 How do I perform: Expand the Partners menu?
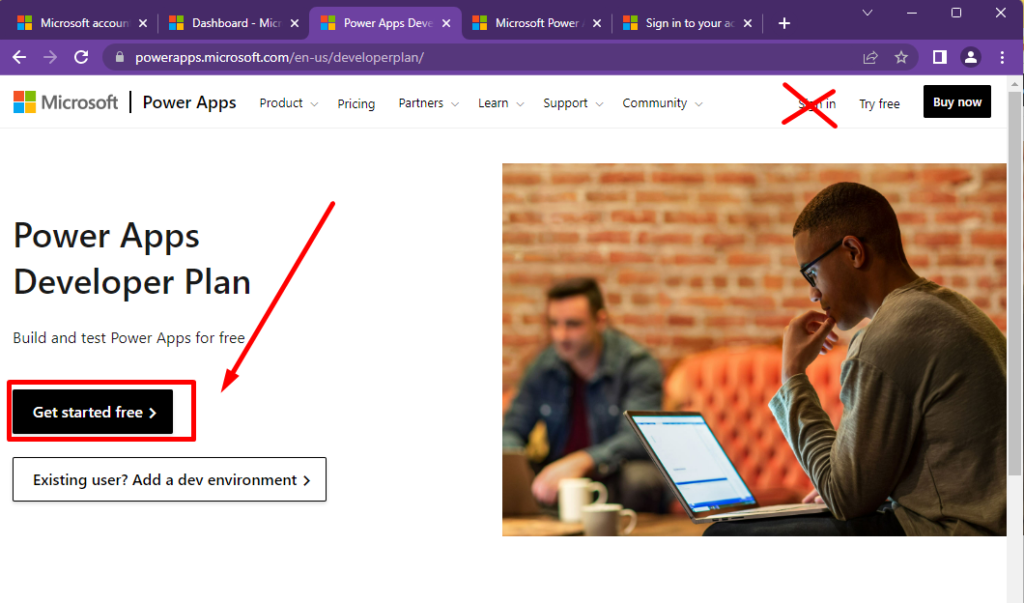click(428, 103)
